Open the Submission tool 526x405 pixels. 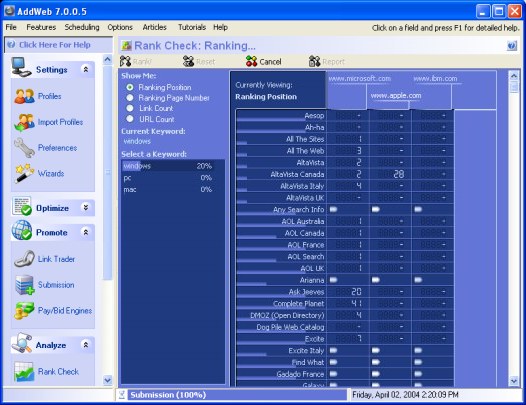(x=44, y=285)
